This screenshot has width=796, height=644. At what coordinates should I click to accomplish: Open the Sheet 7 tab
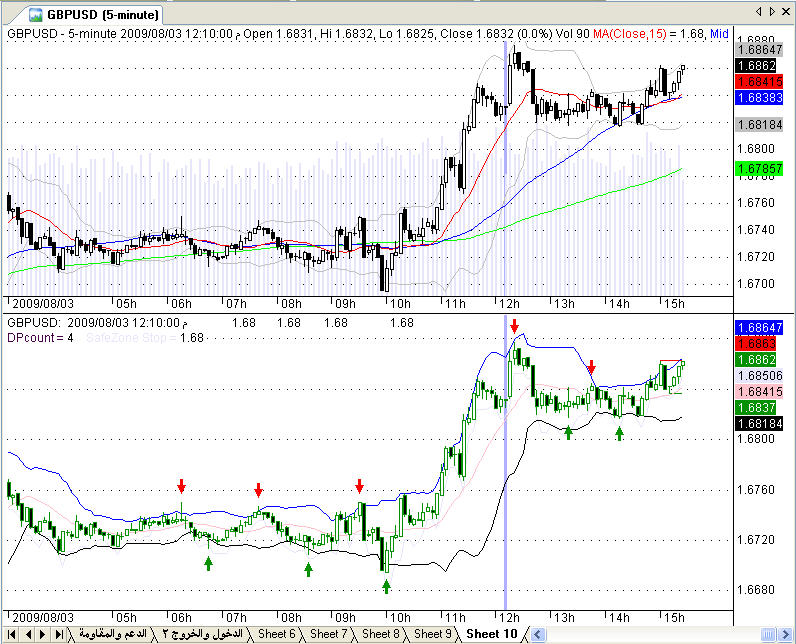(x=328, y=634)
